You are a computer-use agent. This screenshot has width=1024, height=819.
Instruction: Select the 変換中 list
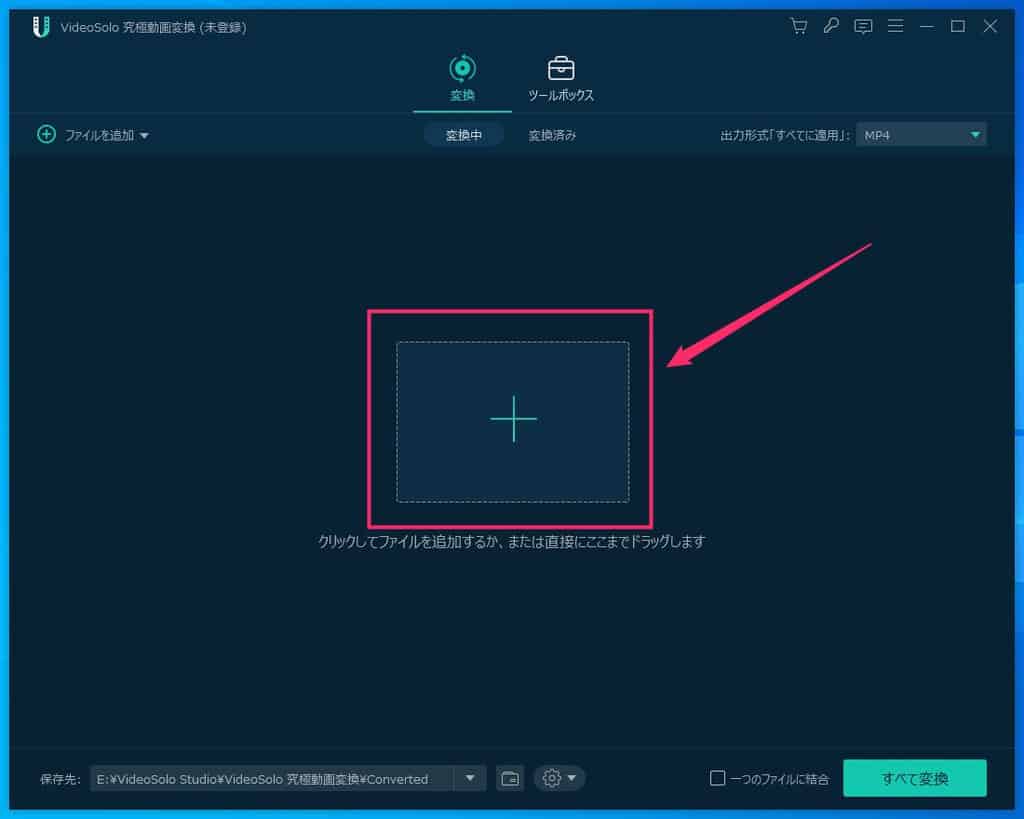point(463,135)
